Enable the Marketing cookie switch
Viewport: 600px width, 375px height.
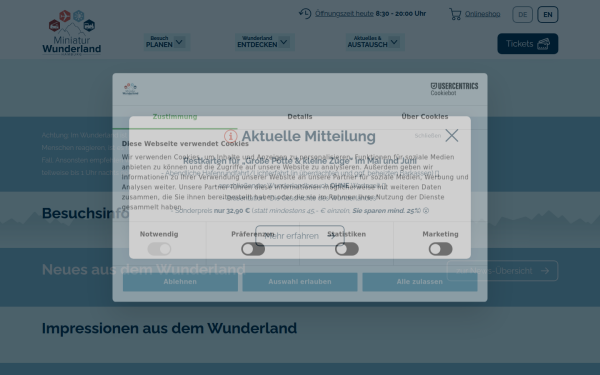pyautogui.click(x=440, y=249)
